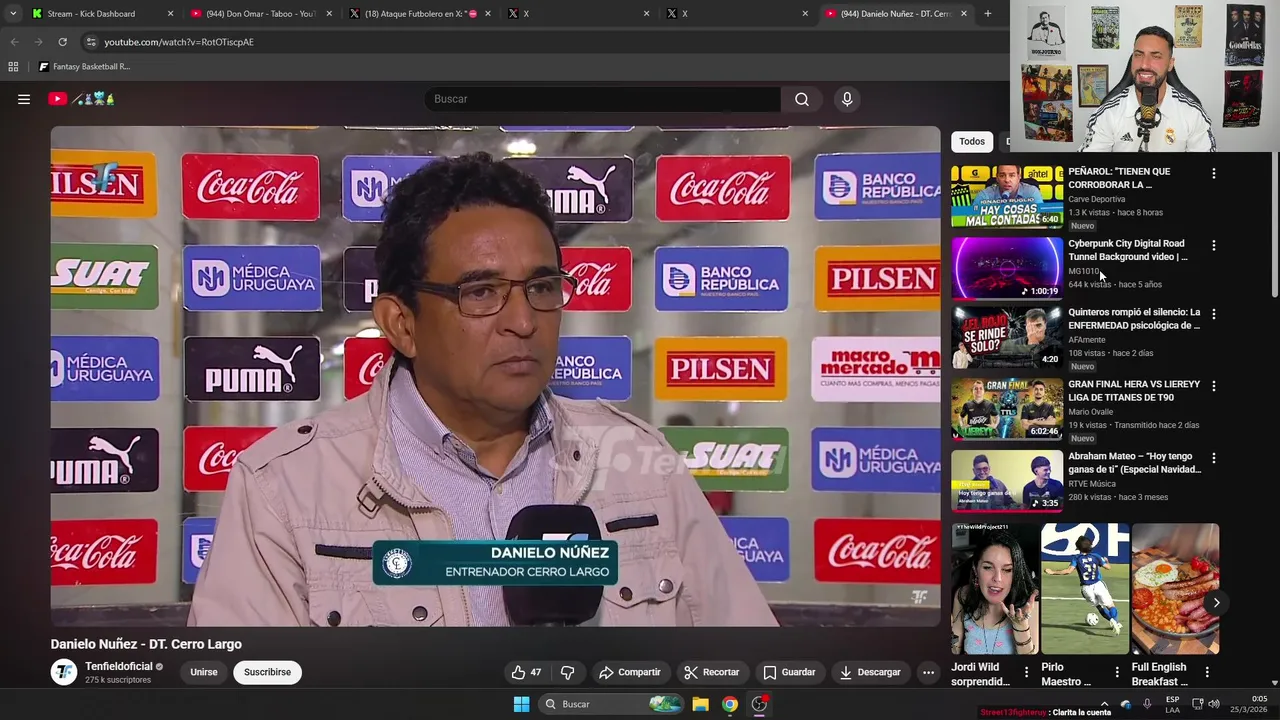Go back in browser history
Screen dimensions: 1280x720
tap(14, 42)
